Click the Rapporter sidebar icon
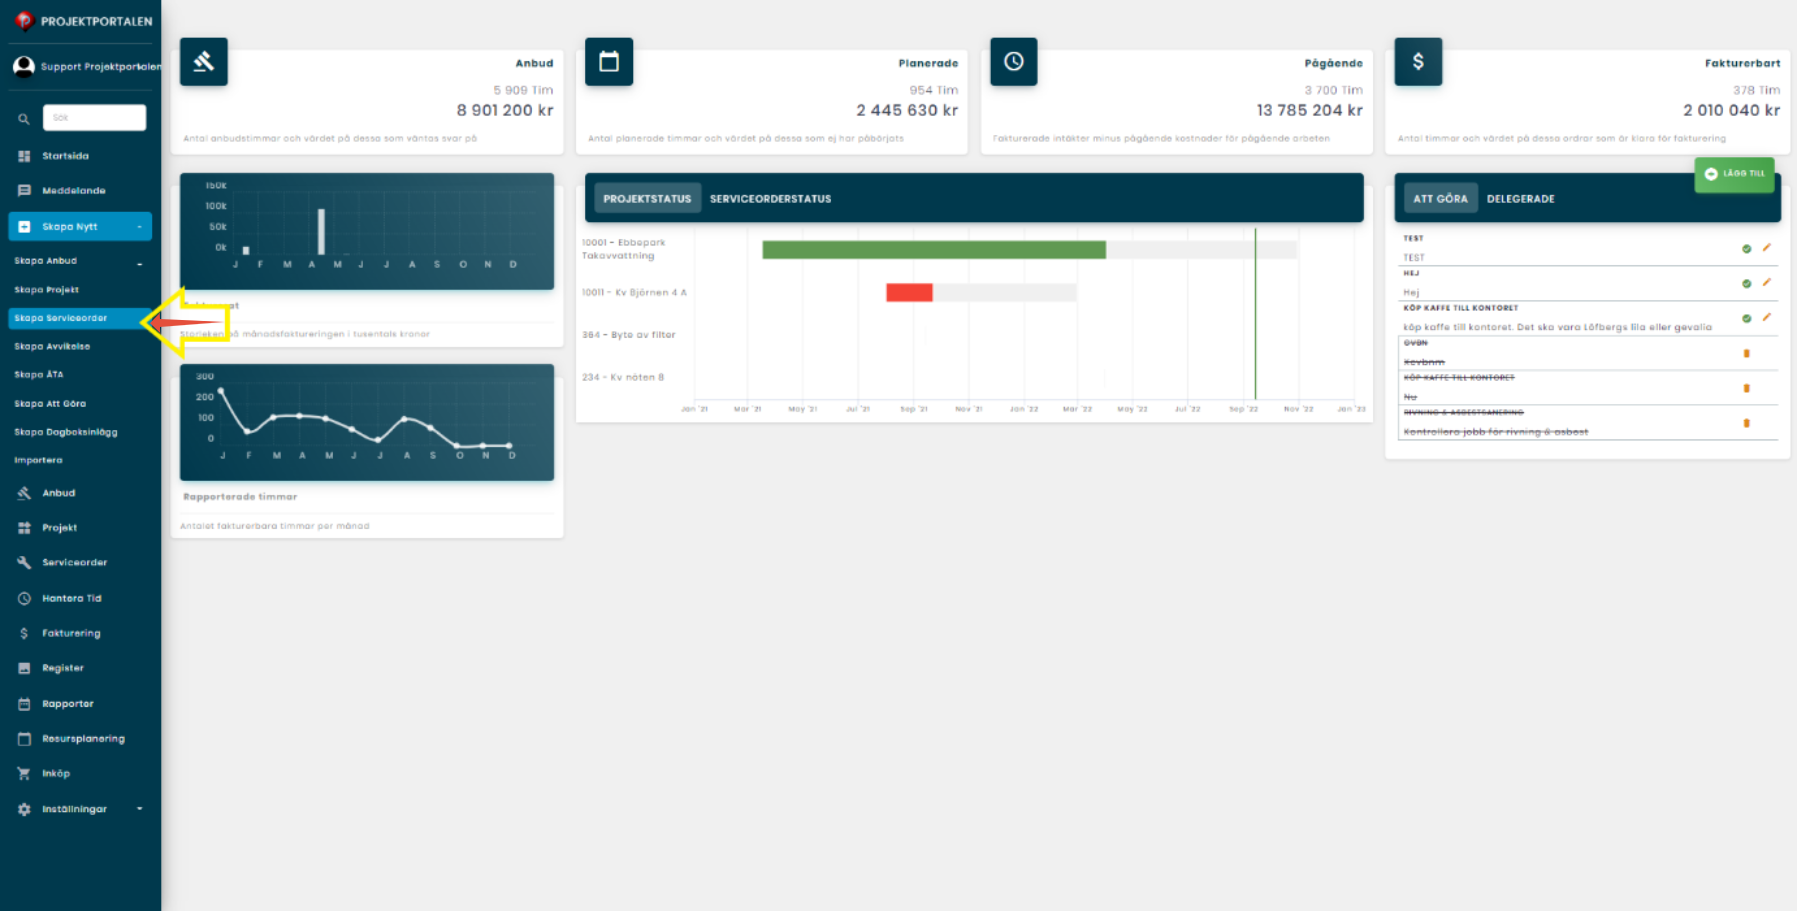This screenshot has height=911, width=1797. 24,704
